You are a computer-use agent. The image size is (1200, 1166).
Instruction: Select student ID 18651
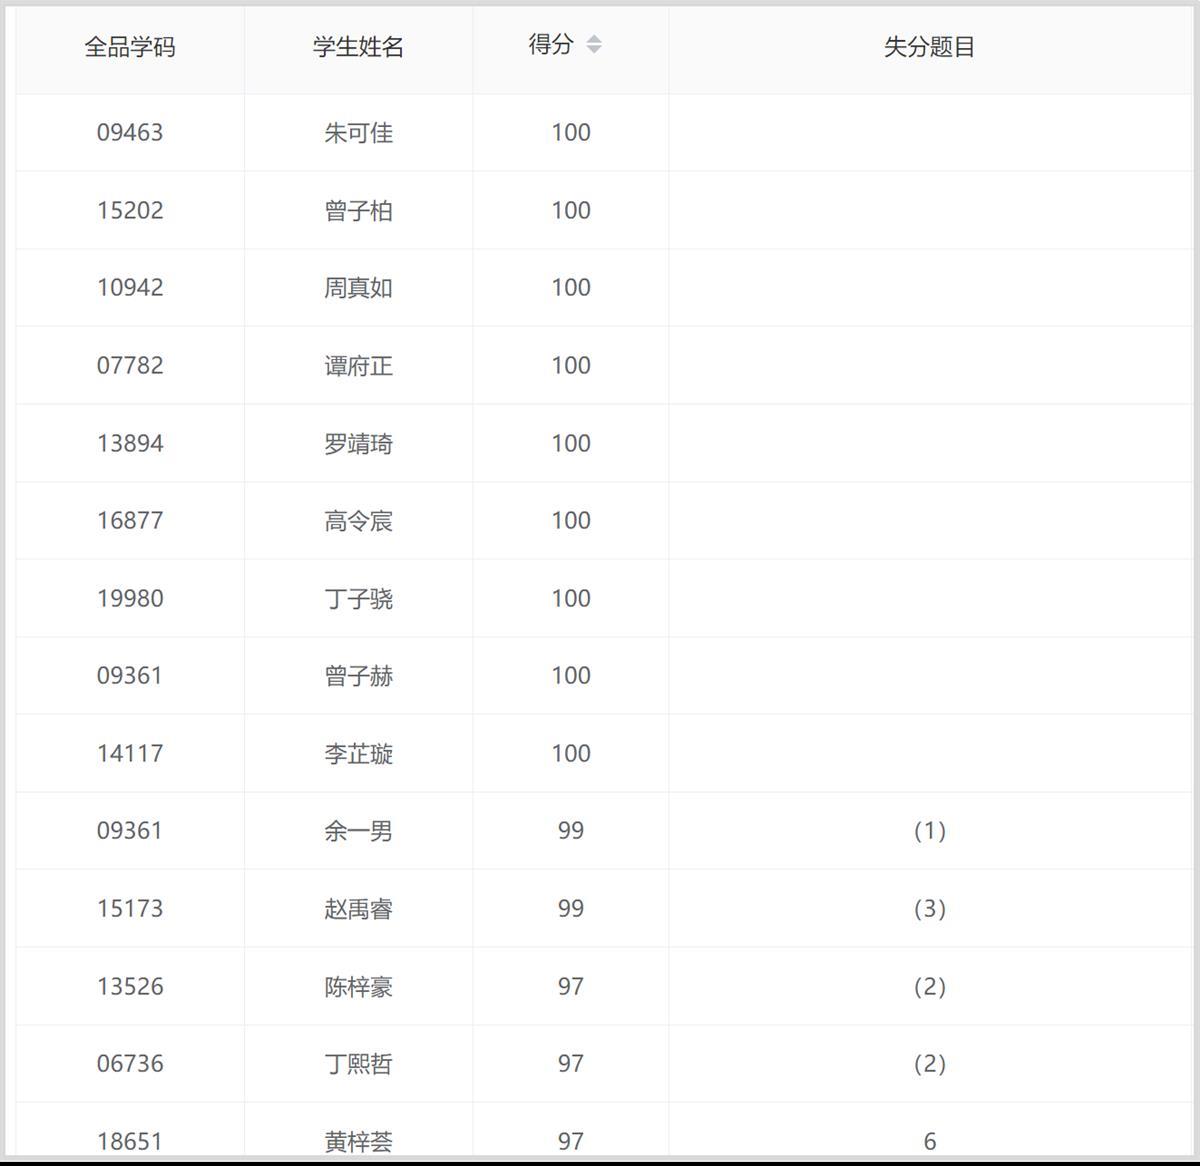(130, 1141)
